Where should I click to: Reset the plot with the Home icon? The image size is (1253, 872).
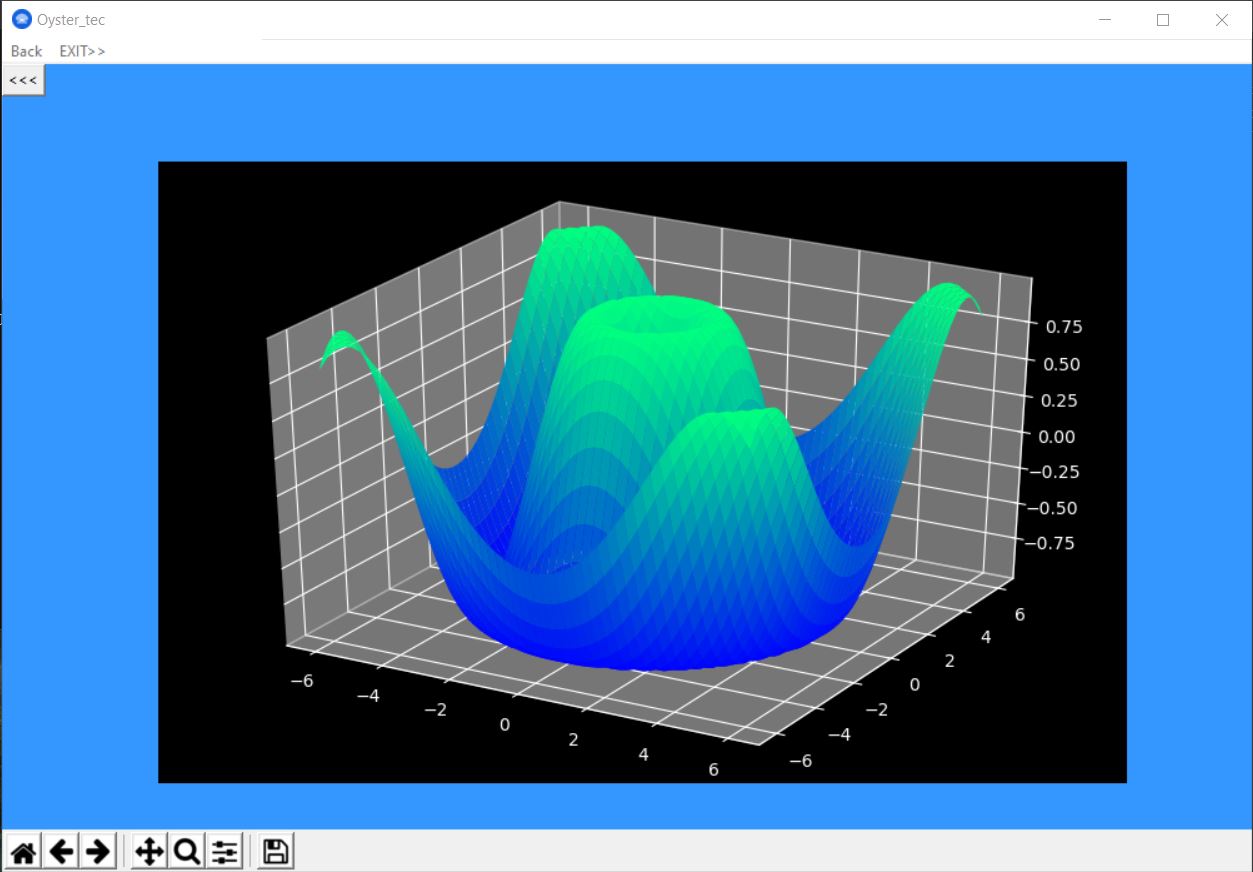click(24, 852)
